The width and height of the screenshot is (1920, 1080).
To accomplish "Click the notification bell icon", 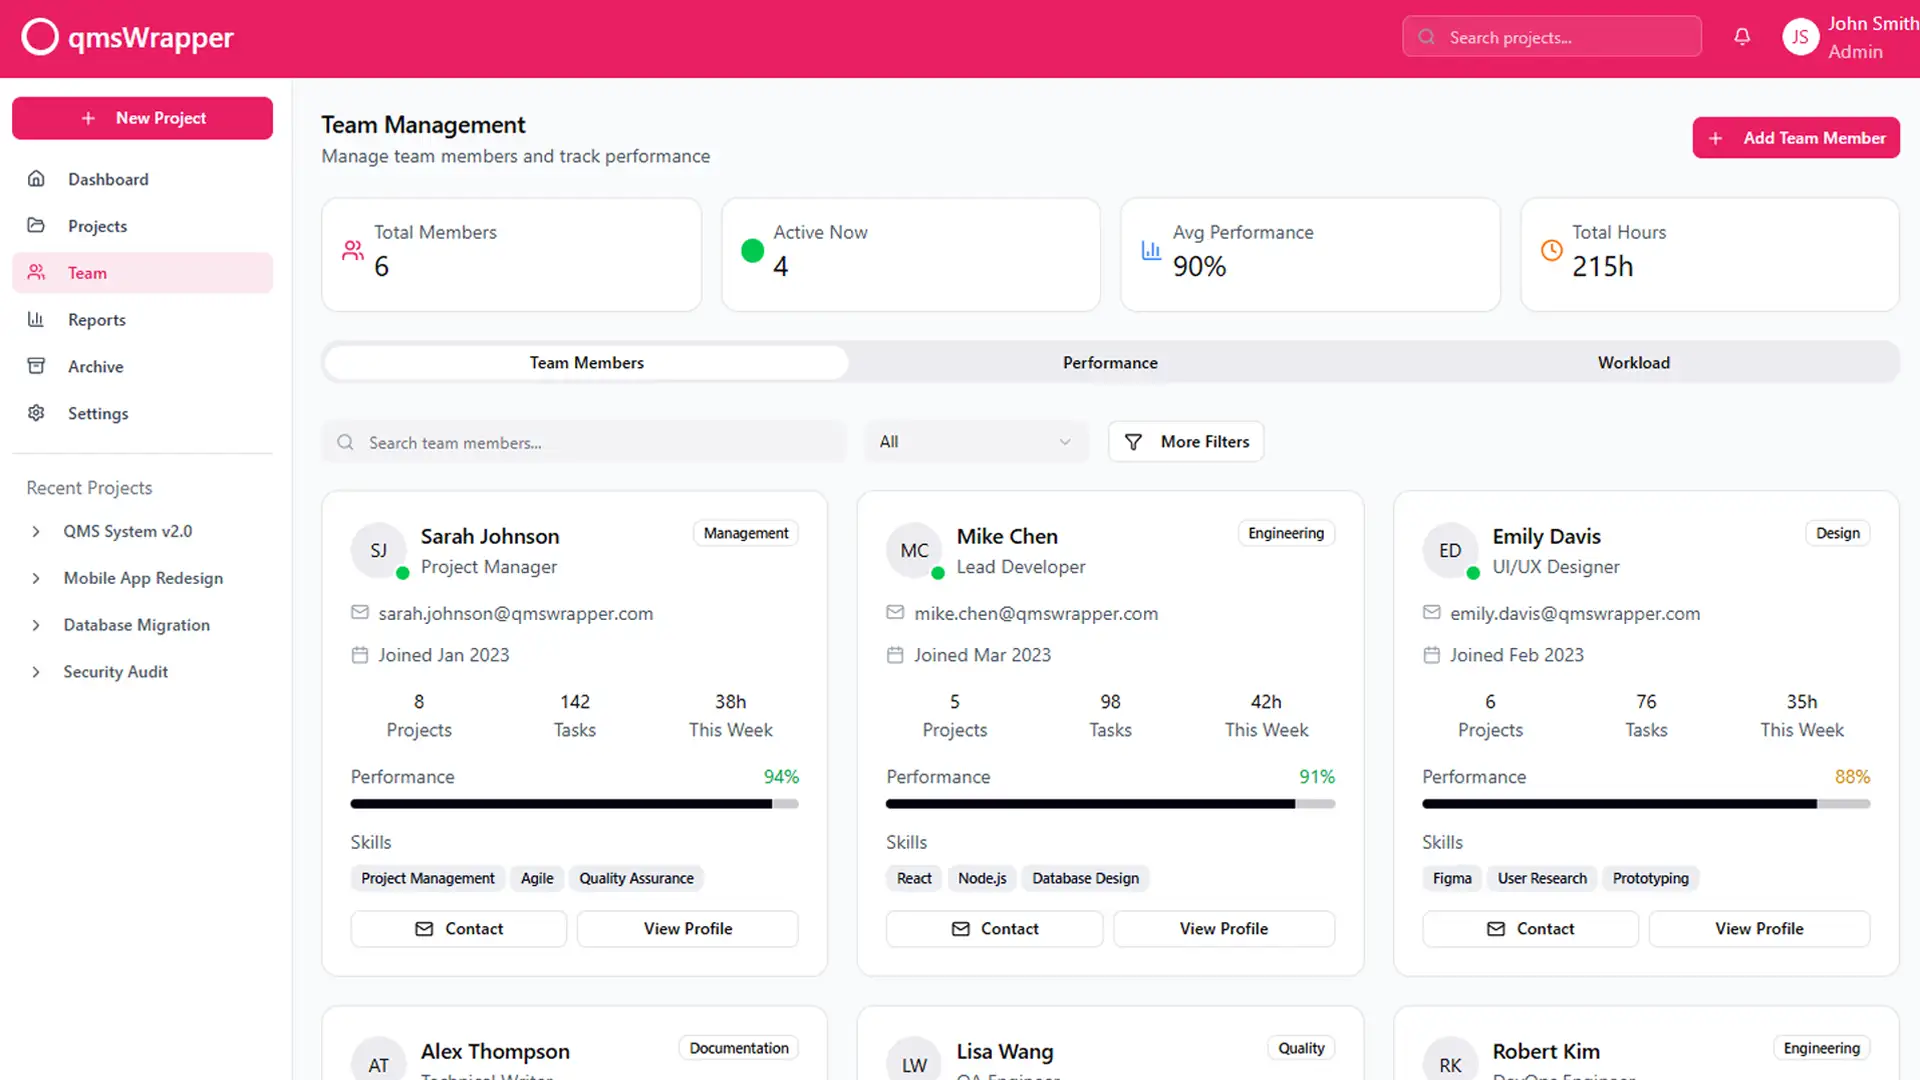I will tap(1742, 37).
